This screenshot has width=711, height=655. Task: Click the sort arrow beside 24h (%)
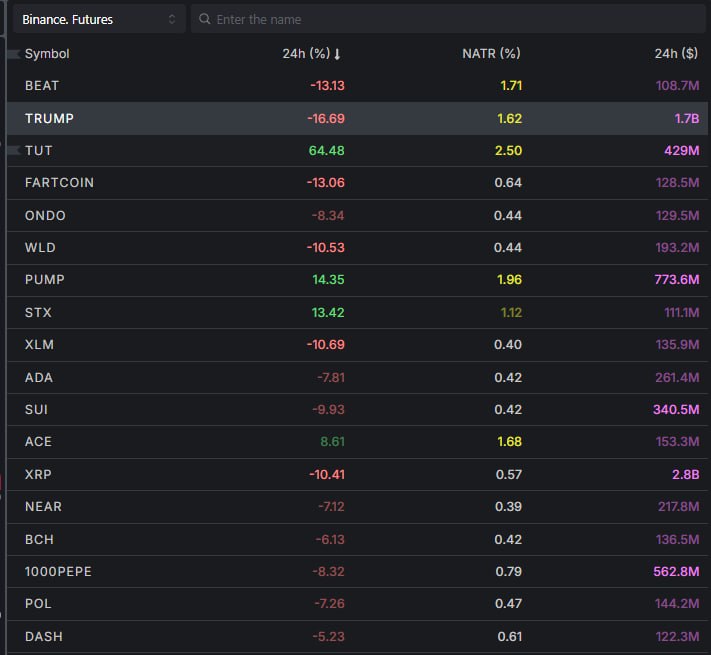pos(337,54)
